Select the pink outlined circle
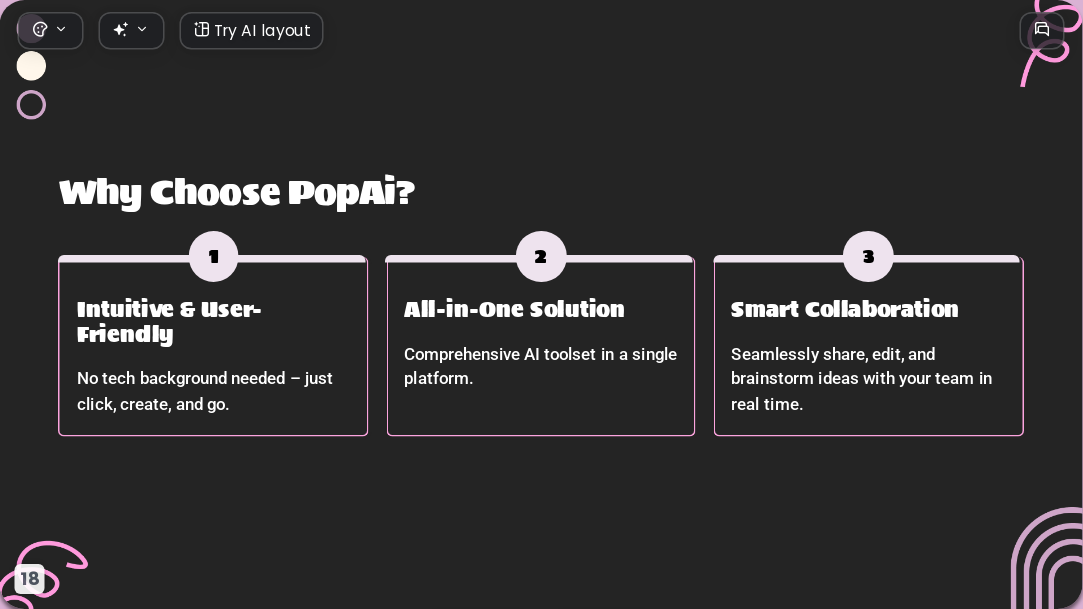The image size is (1083, 609). pos(31,105)
